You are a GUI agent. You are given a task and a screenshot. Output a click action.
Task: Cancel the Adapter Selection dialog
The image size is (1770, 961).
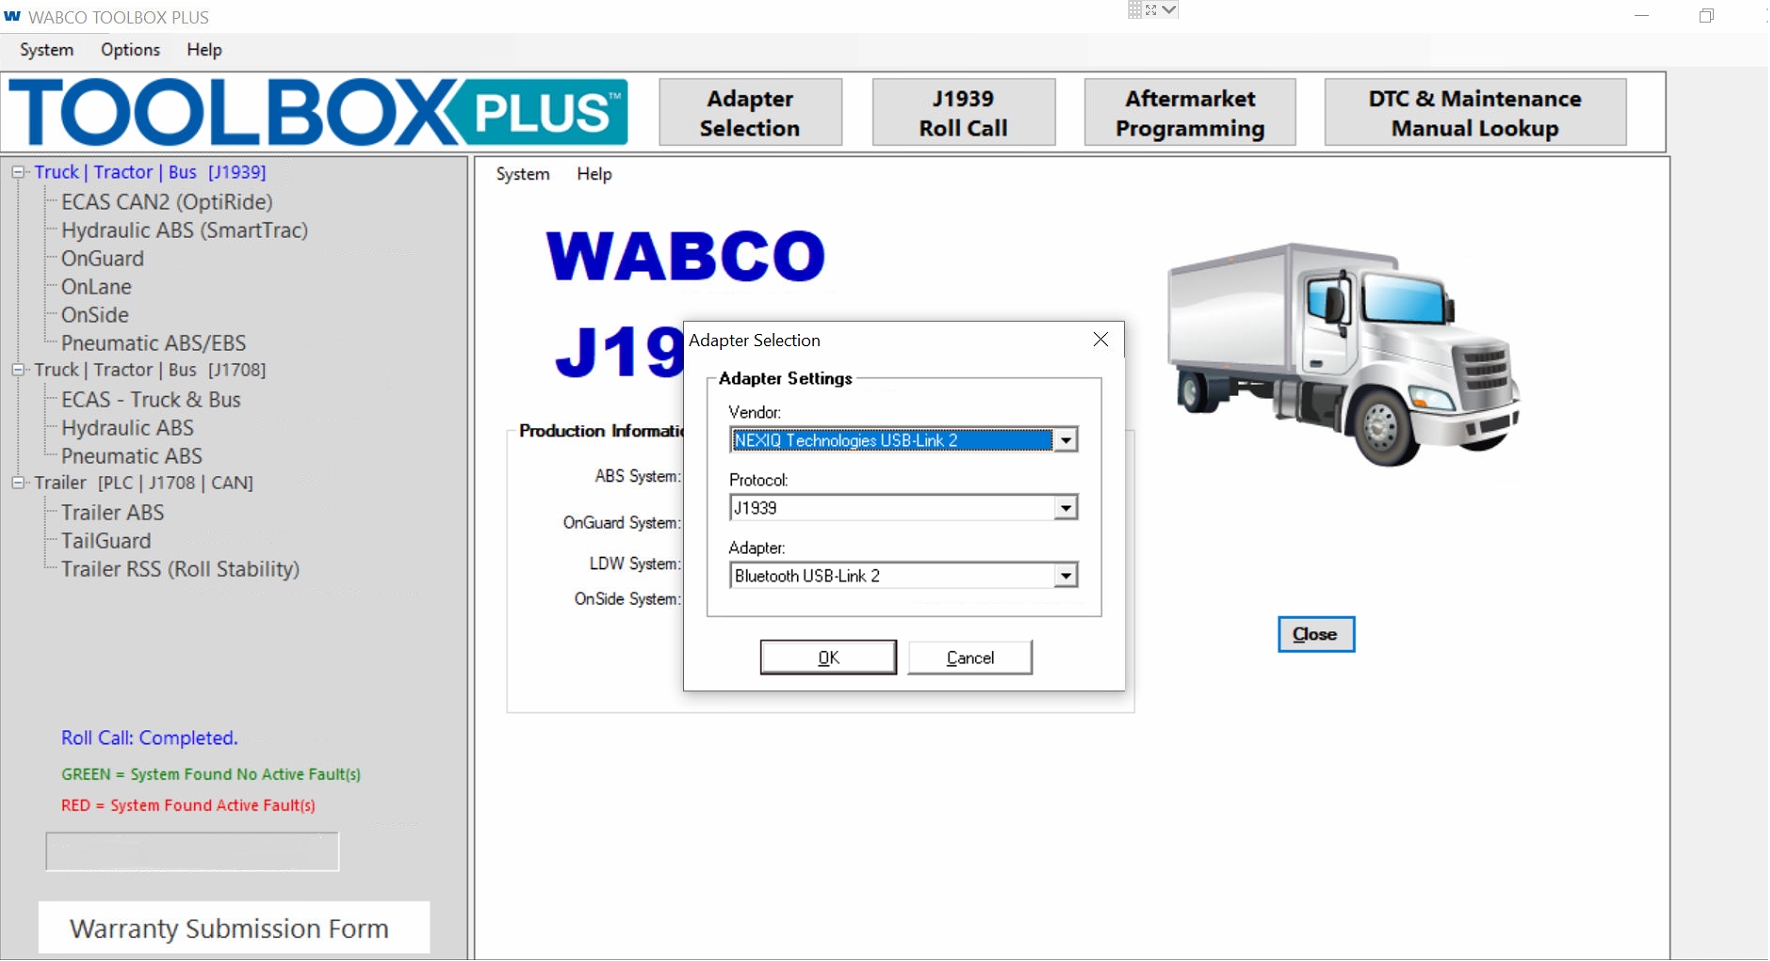(x=968, y=657)
